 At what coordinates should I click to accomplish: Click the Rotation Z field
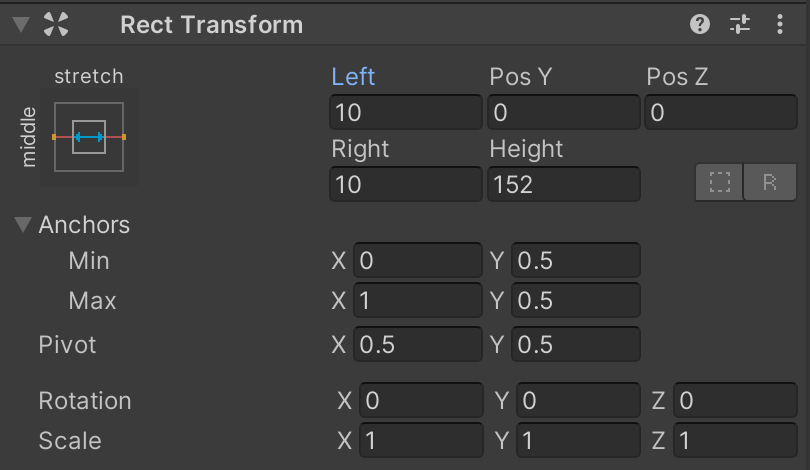(x=734, y=402)
